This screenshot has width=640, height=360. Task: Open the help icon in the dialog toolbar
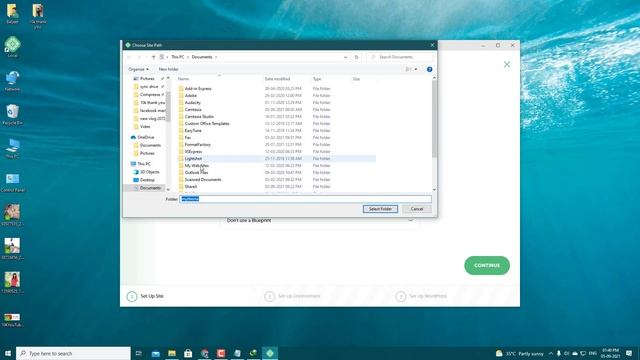click(x=429, y=69)
